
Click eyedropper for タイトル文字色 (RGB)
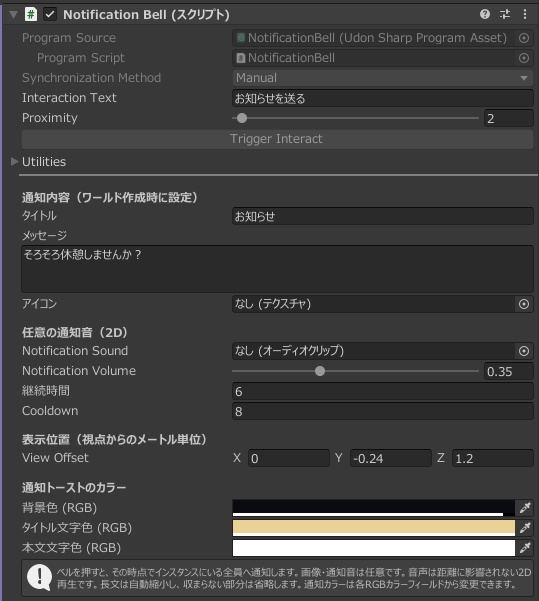[x=524, y=528]
